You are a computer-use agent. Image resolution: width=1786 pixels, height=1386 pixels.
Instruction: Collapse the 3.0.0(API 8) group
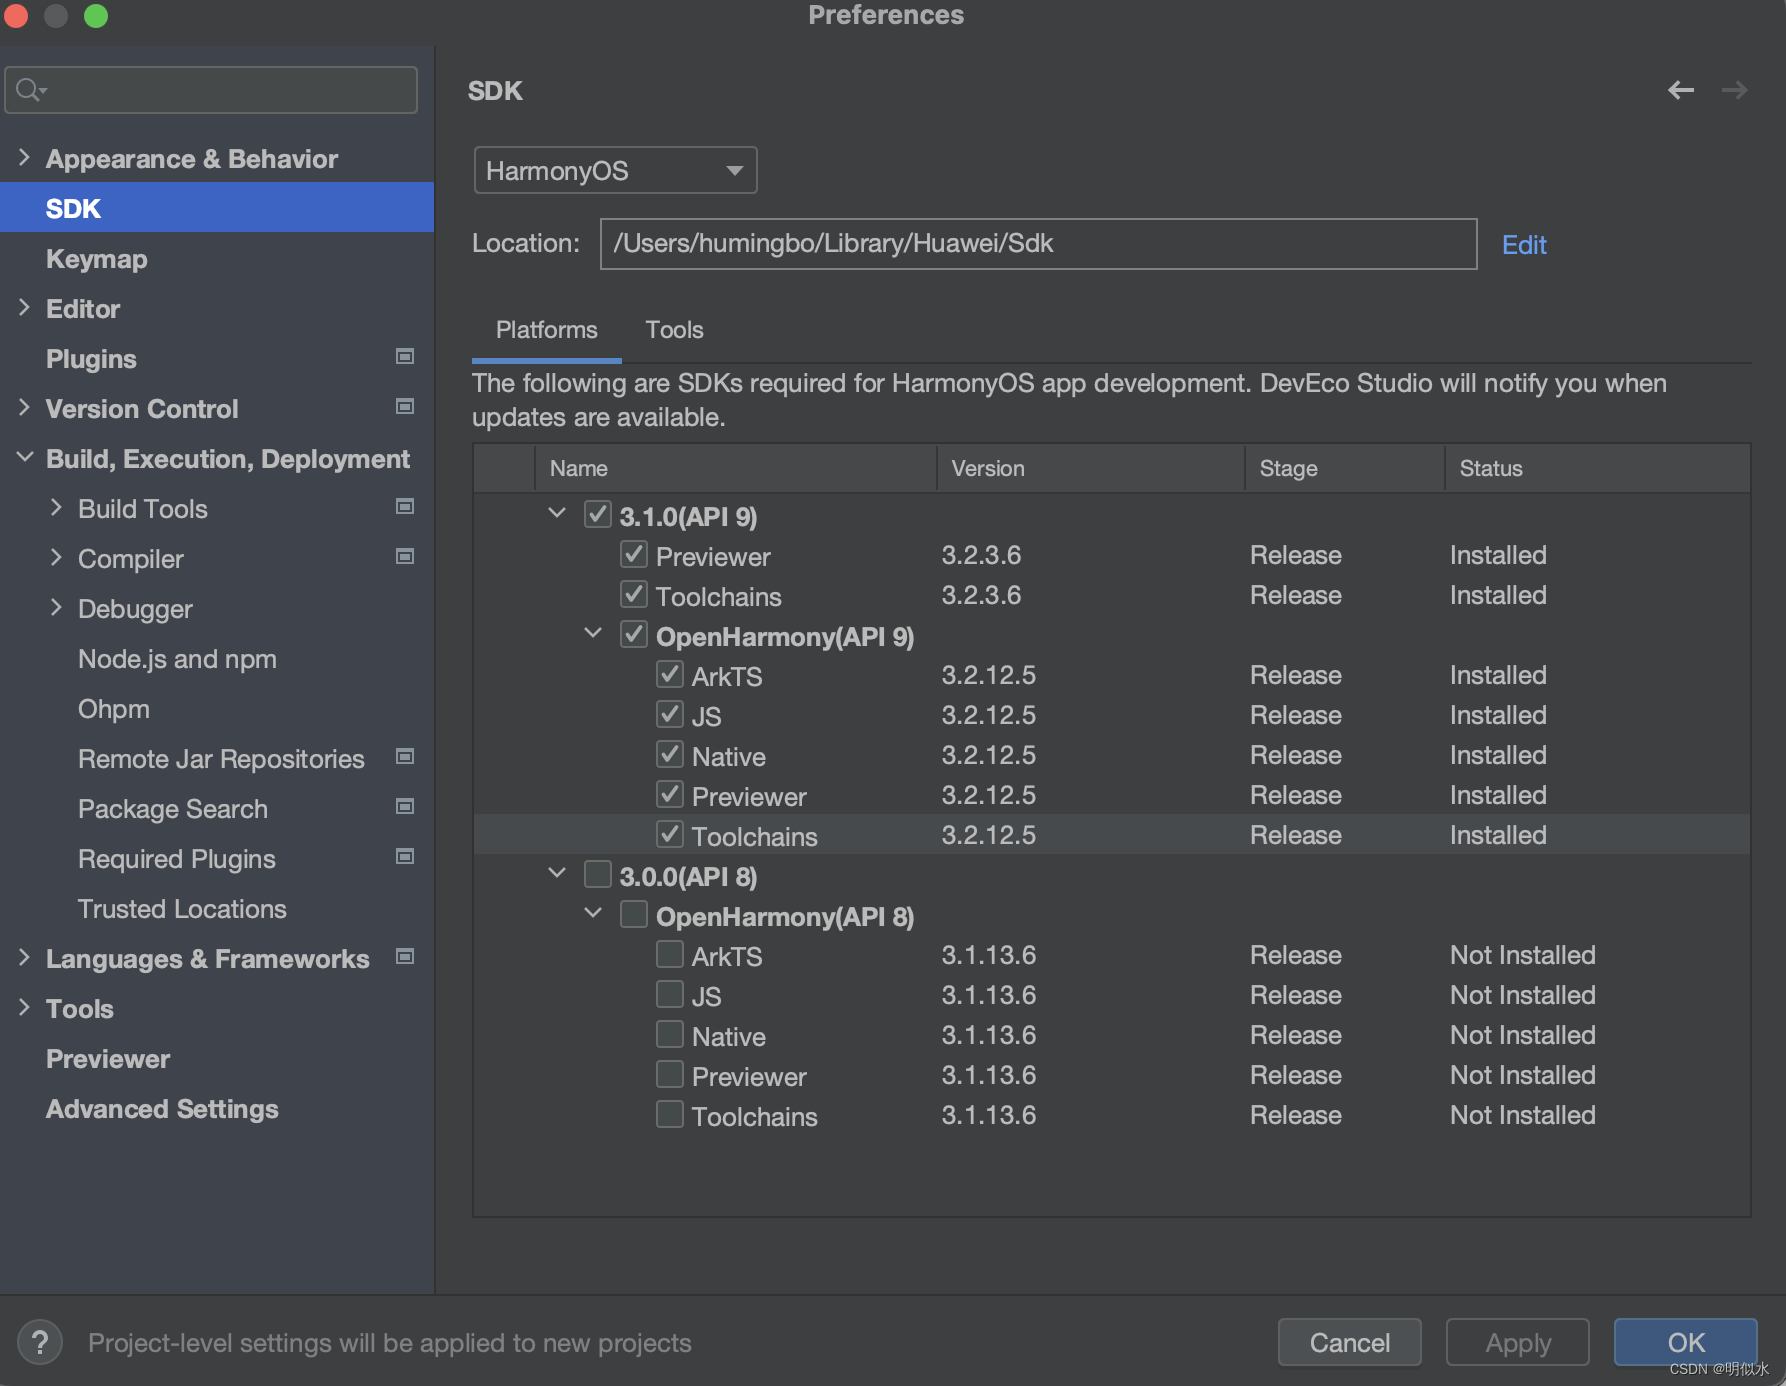(558, 874)
